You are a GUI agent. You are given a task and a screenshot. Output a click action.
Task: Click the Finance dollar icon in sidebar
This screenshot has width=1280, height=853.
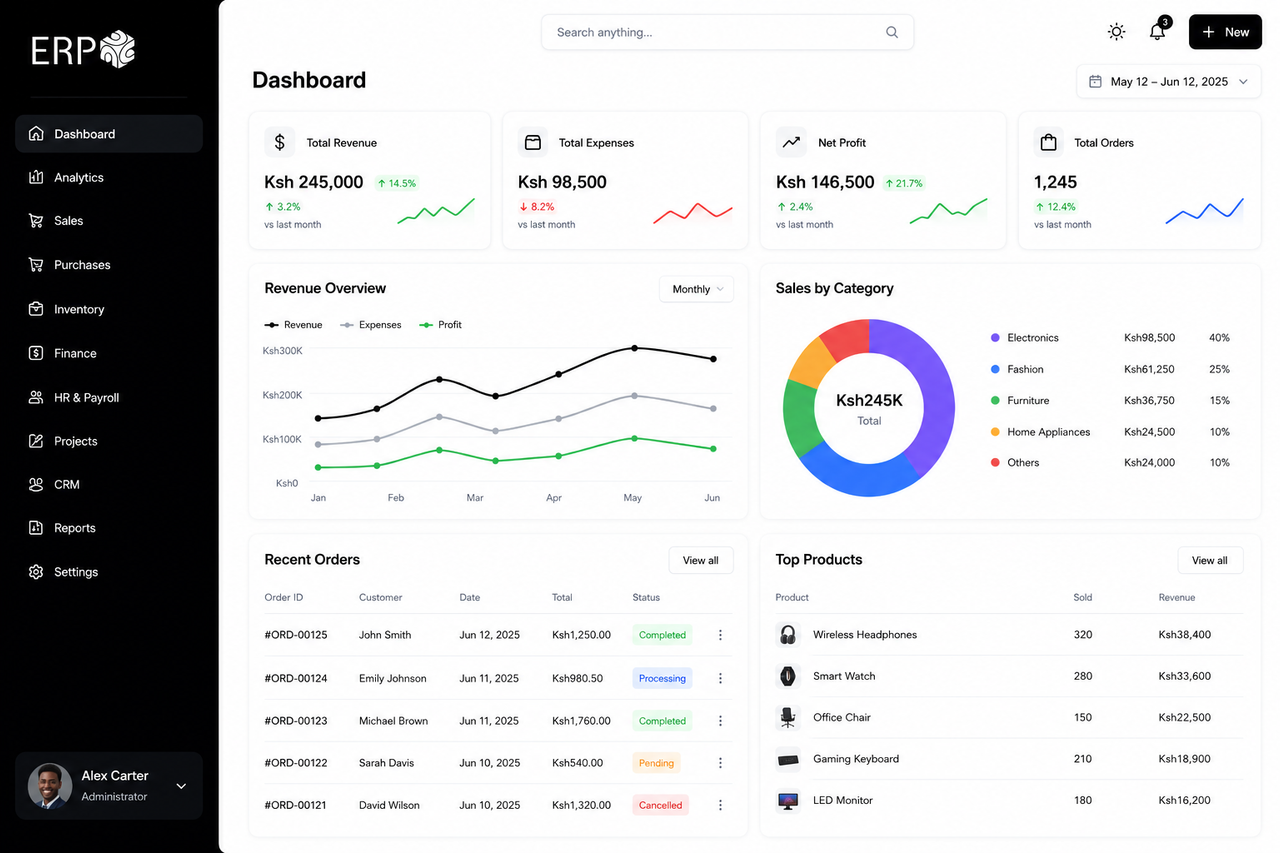pos(36,353)
